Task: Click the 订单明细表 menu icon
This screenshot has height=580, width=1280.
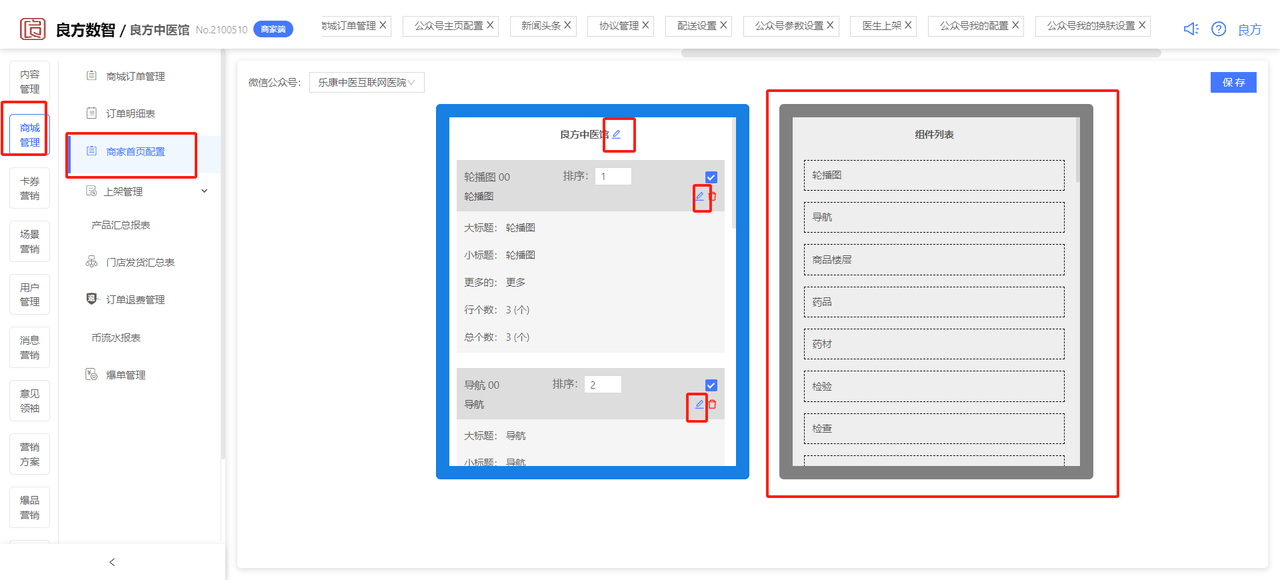Action: [92, 113]
